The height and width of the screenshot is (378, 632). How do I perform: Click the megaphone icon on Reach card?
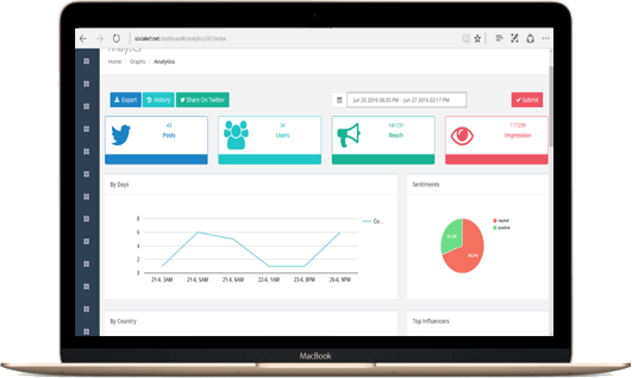pyautogui.click(x=349, y=135)
